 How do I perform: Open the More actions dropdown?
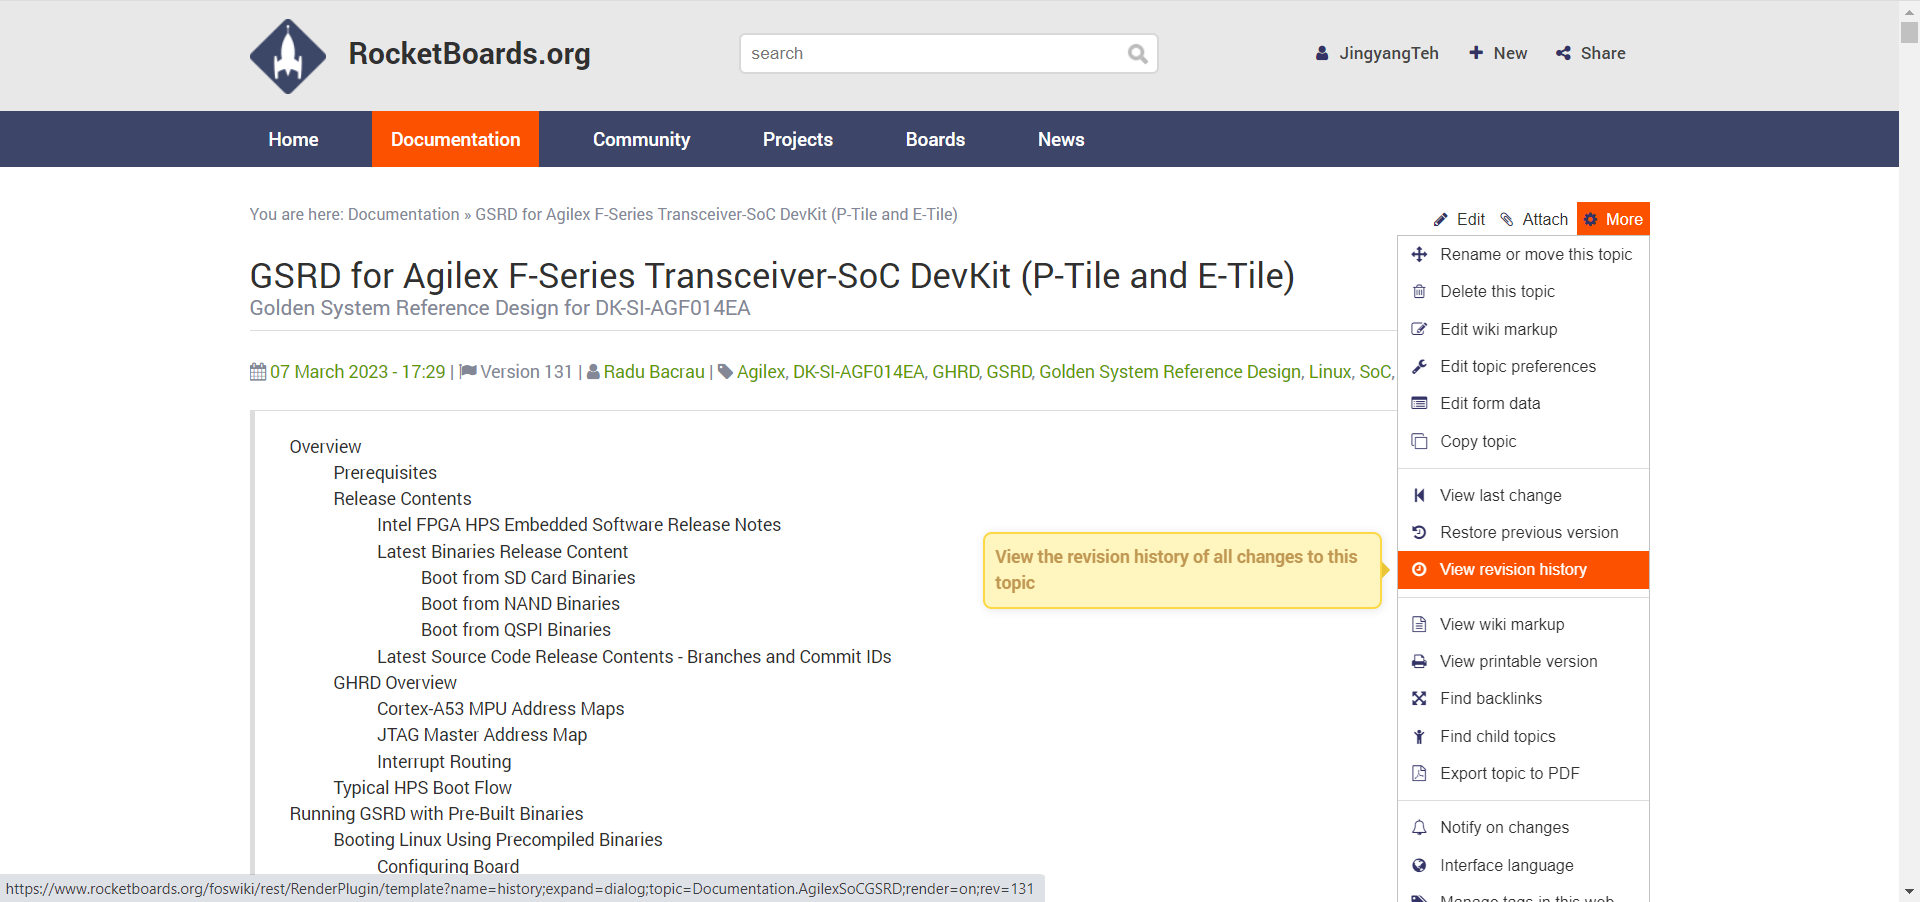(1613, 220)
